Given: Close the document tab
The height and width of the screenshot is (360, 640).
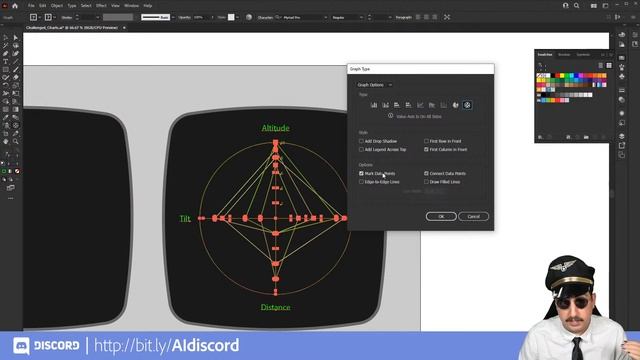Looking at the screenshot, I should click(x=124, y=28).
